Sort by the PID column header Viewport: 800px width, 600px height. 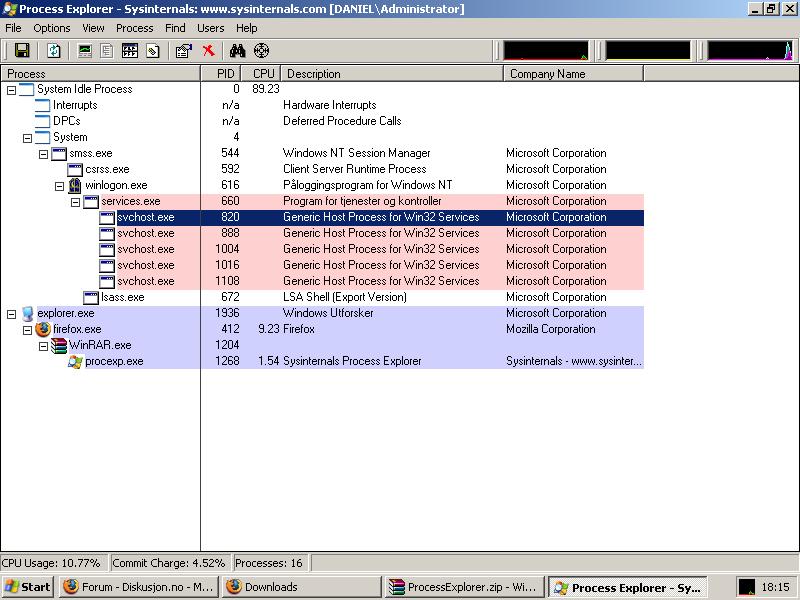pyautogui.click(x=221, y=74)
